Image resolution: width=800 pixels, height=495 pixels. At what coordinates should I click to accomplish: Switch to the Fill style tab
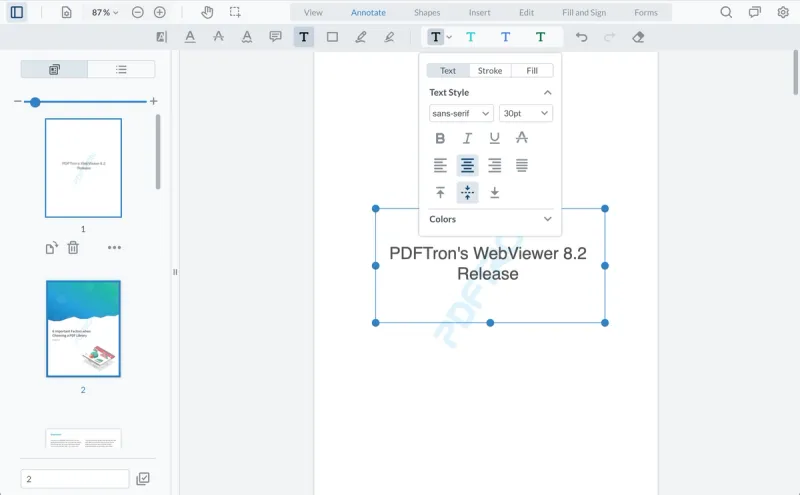click(532, 70)
